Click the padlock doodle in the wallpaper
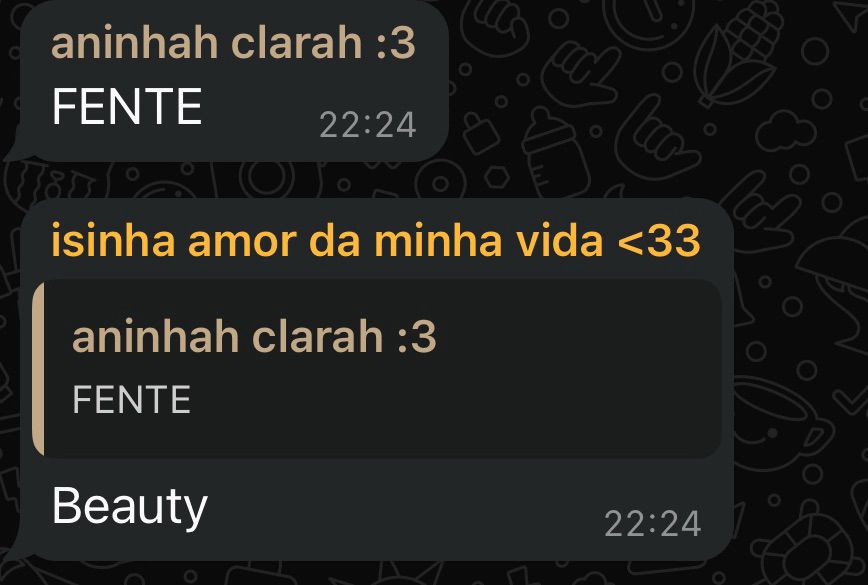Screen dimensions: 868x585 [x=480, y=134]
